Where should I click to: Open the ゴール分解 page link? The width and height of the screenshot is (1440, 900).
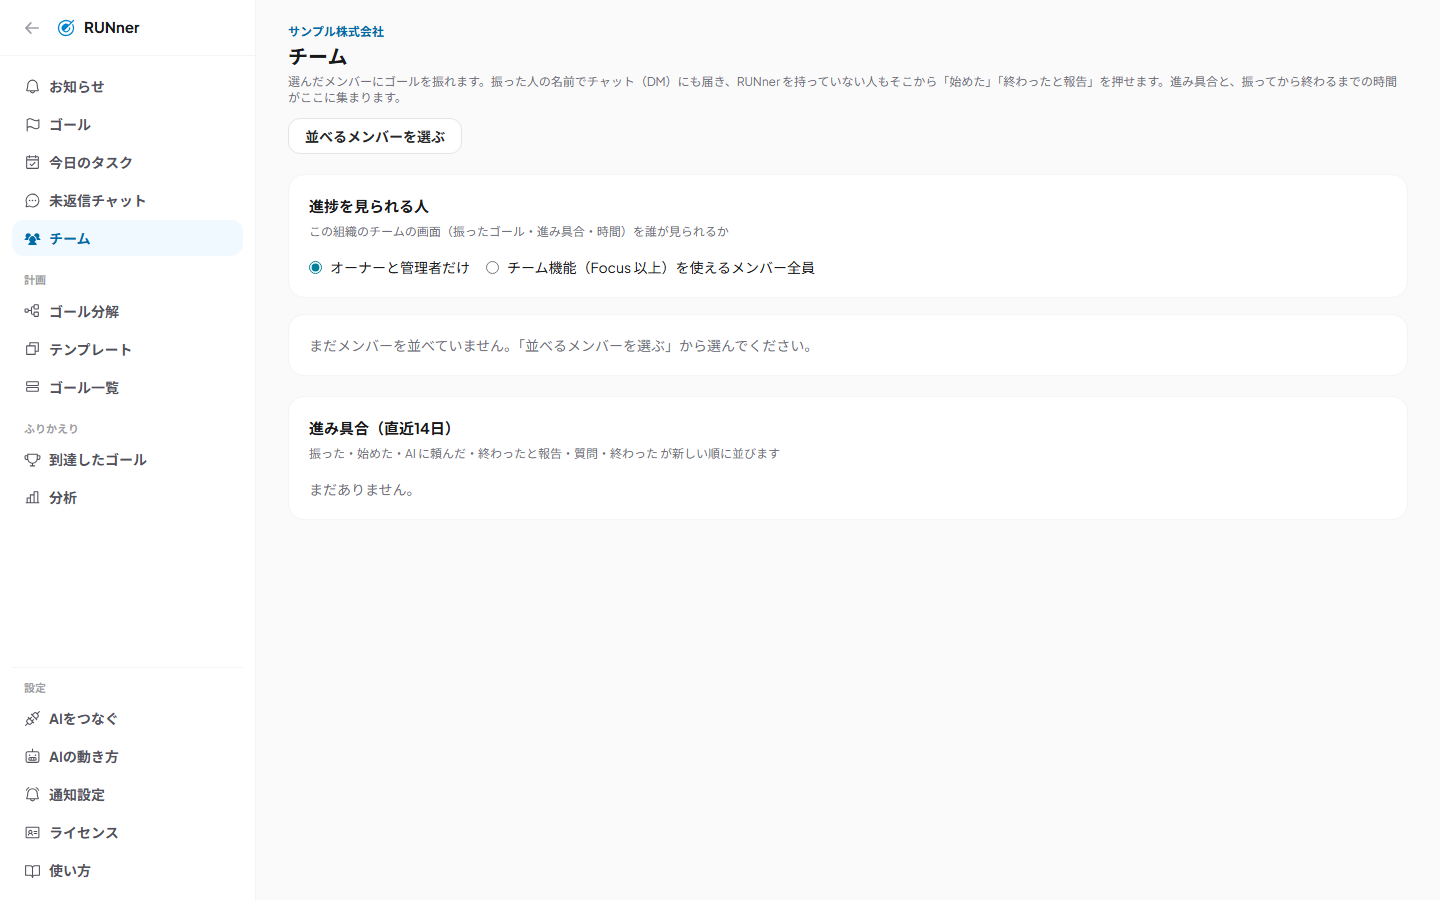click(x=127, y=311)
